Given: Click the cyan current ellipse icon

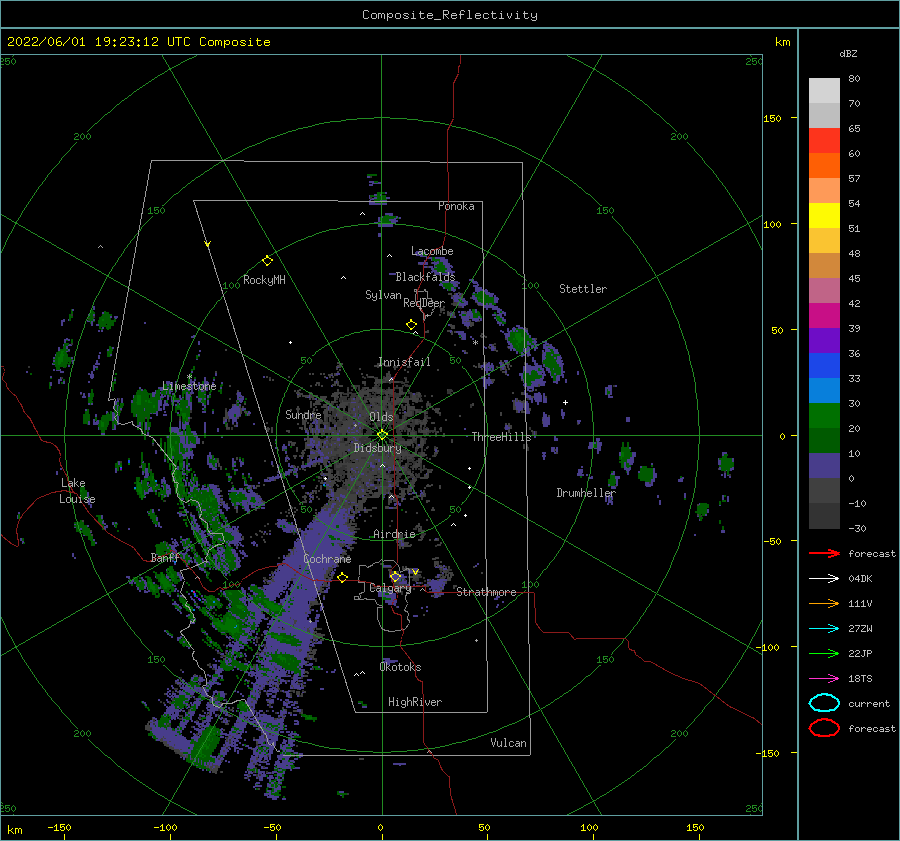Looking at the screenshot, I should pos(824,703).
